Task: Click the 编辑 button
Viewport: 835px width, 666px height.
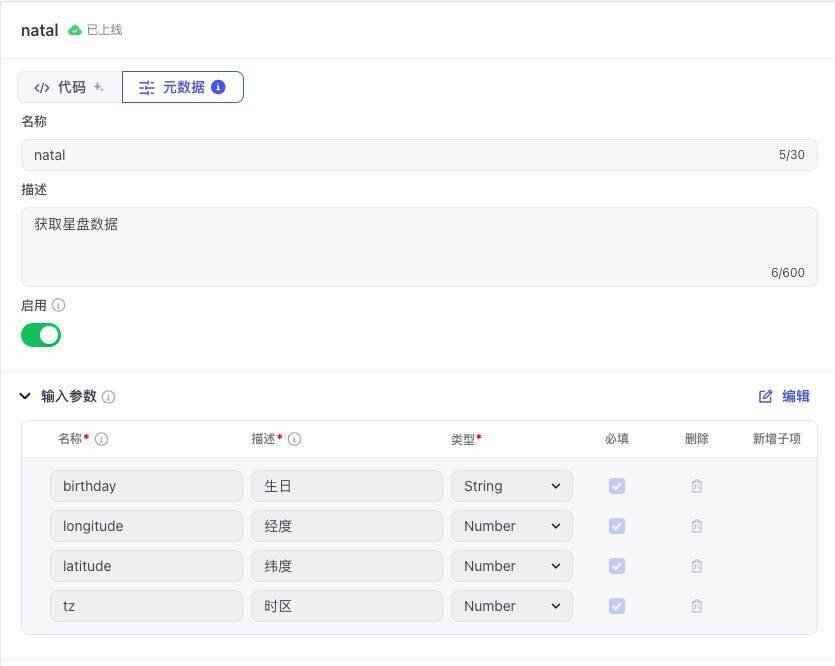Action: [784, 396]
